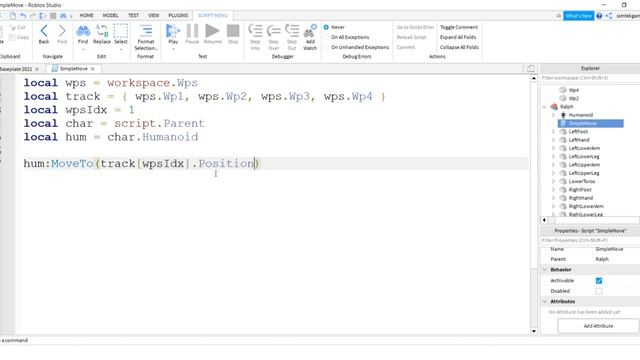Open the Play dropdown arrow

pyautogui.click(x=173, y=49)
